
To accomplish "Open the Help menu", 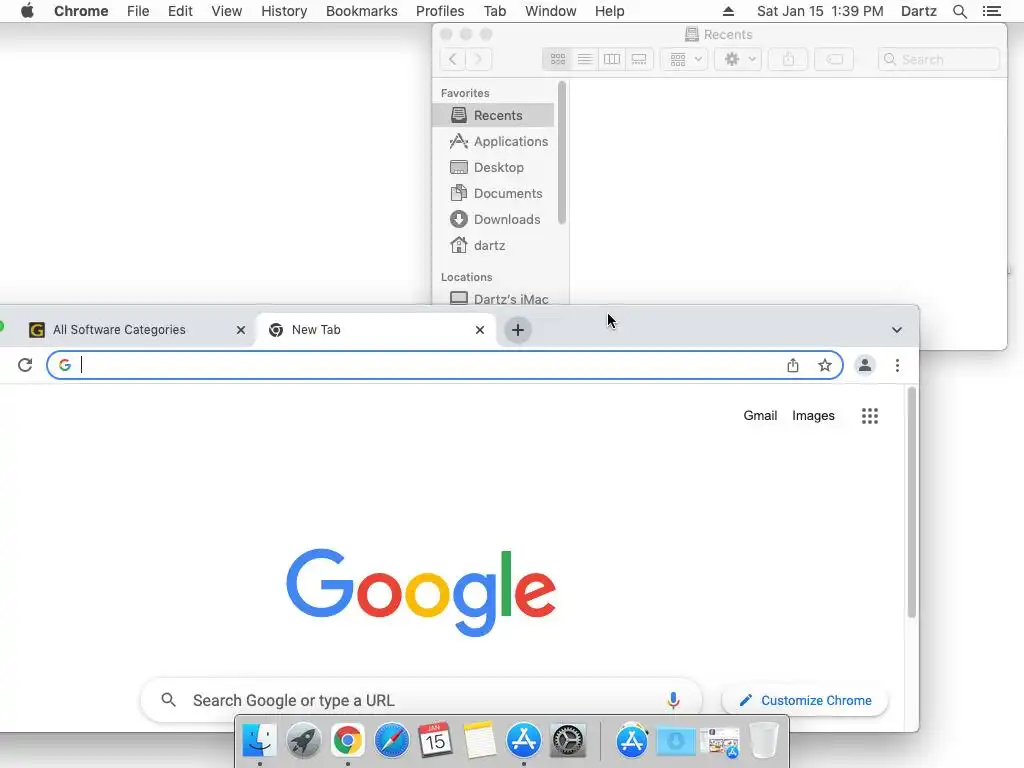I will 609,11.
